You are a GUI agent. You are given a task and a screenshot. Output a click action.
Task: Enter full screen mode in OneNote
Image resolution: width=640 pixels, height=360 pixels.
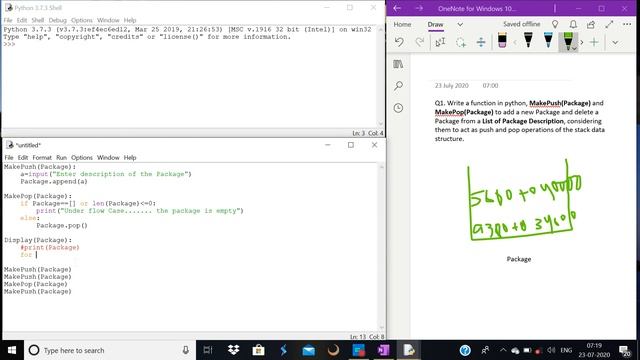click(x=609, y=24)
